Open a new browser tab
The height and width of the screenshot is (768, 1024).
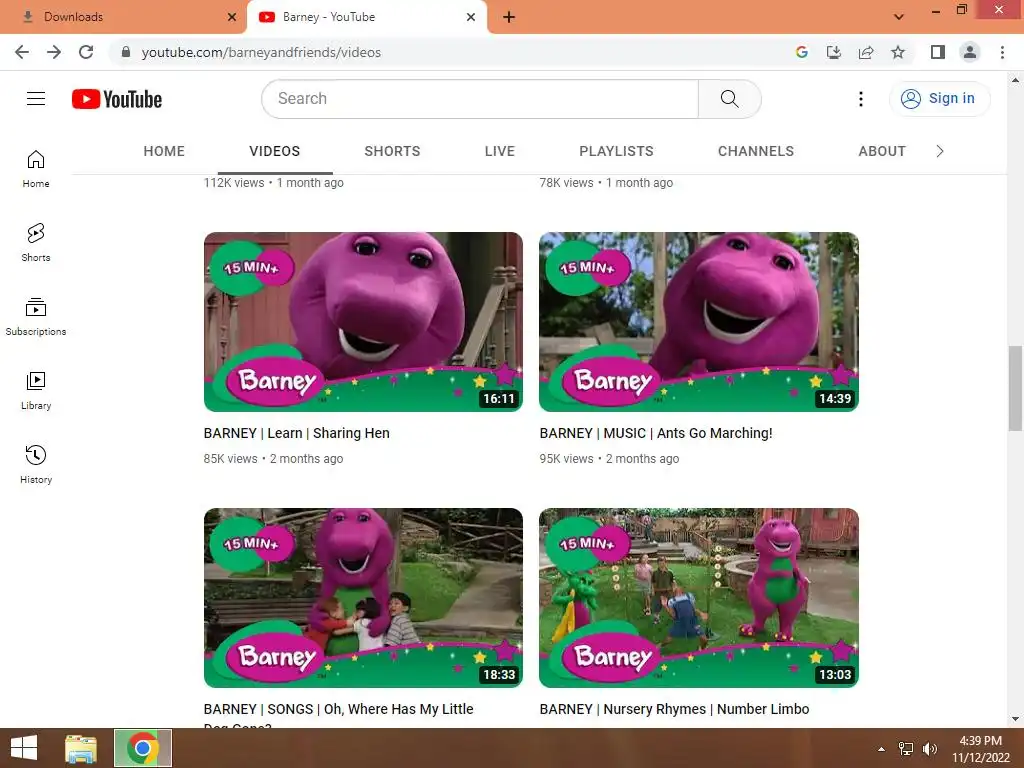coord(509,17)
